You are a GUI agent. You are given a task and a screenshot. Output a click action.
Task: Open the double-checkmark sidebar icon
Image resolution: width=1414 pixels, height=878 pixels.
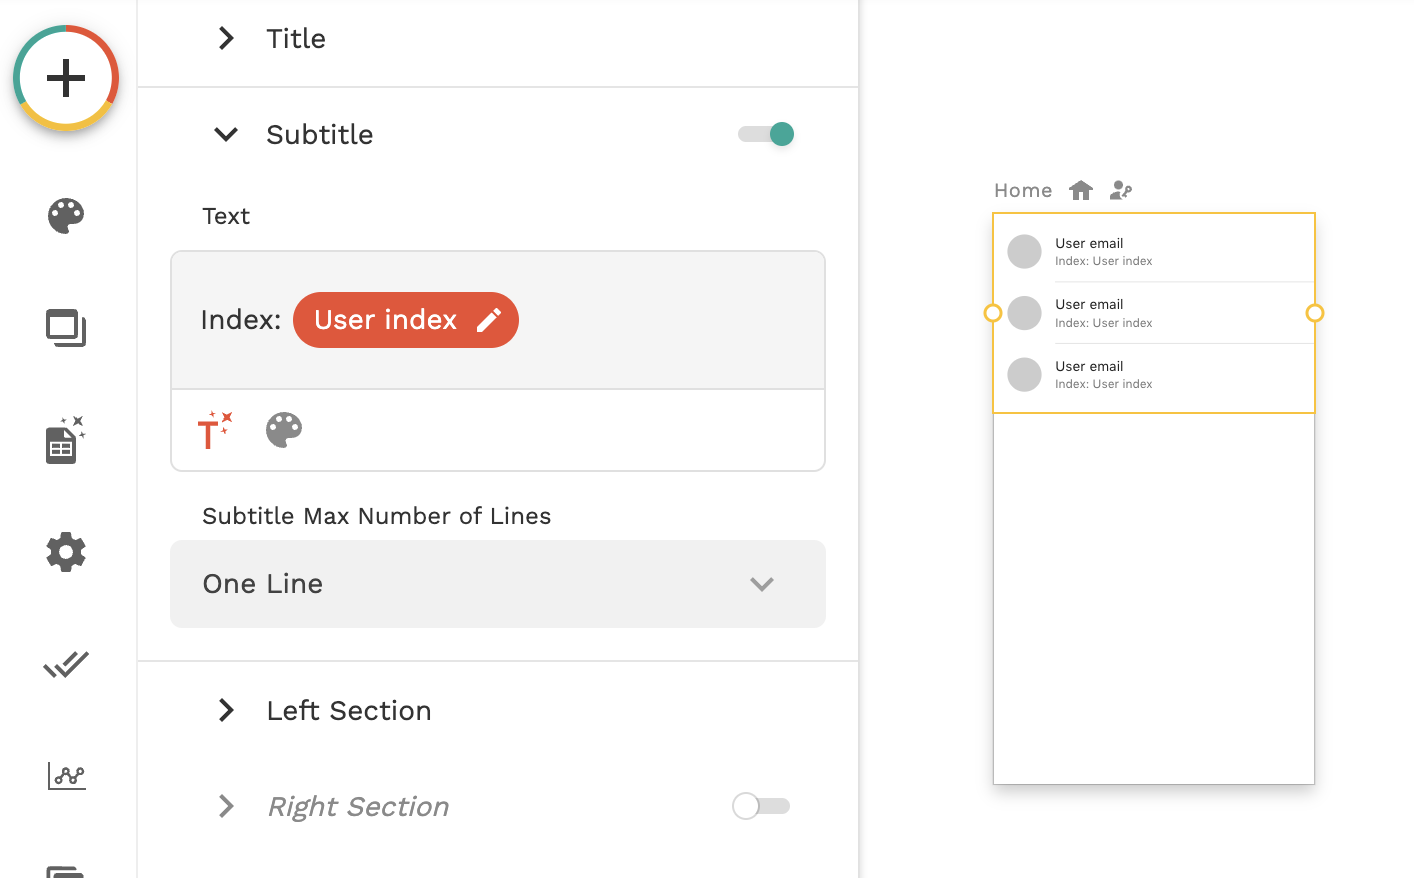click(x=66, y=664)
